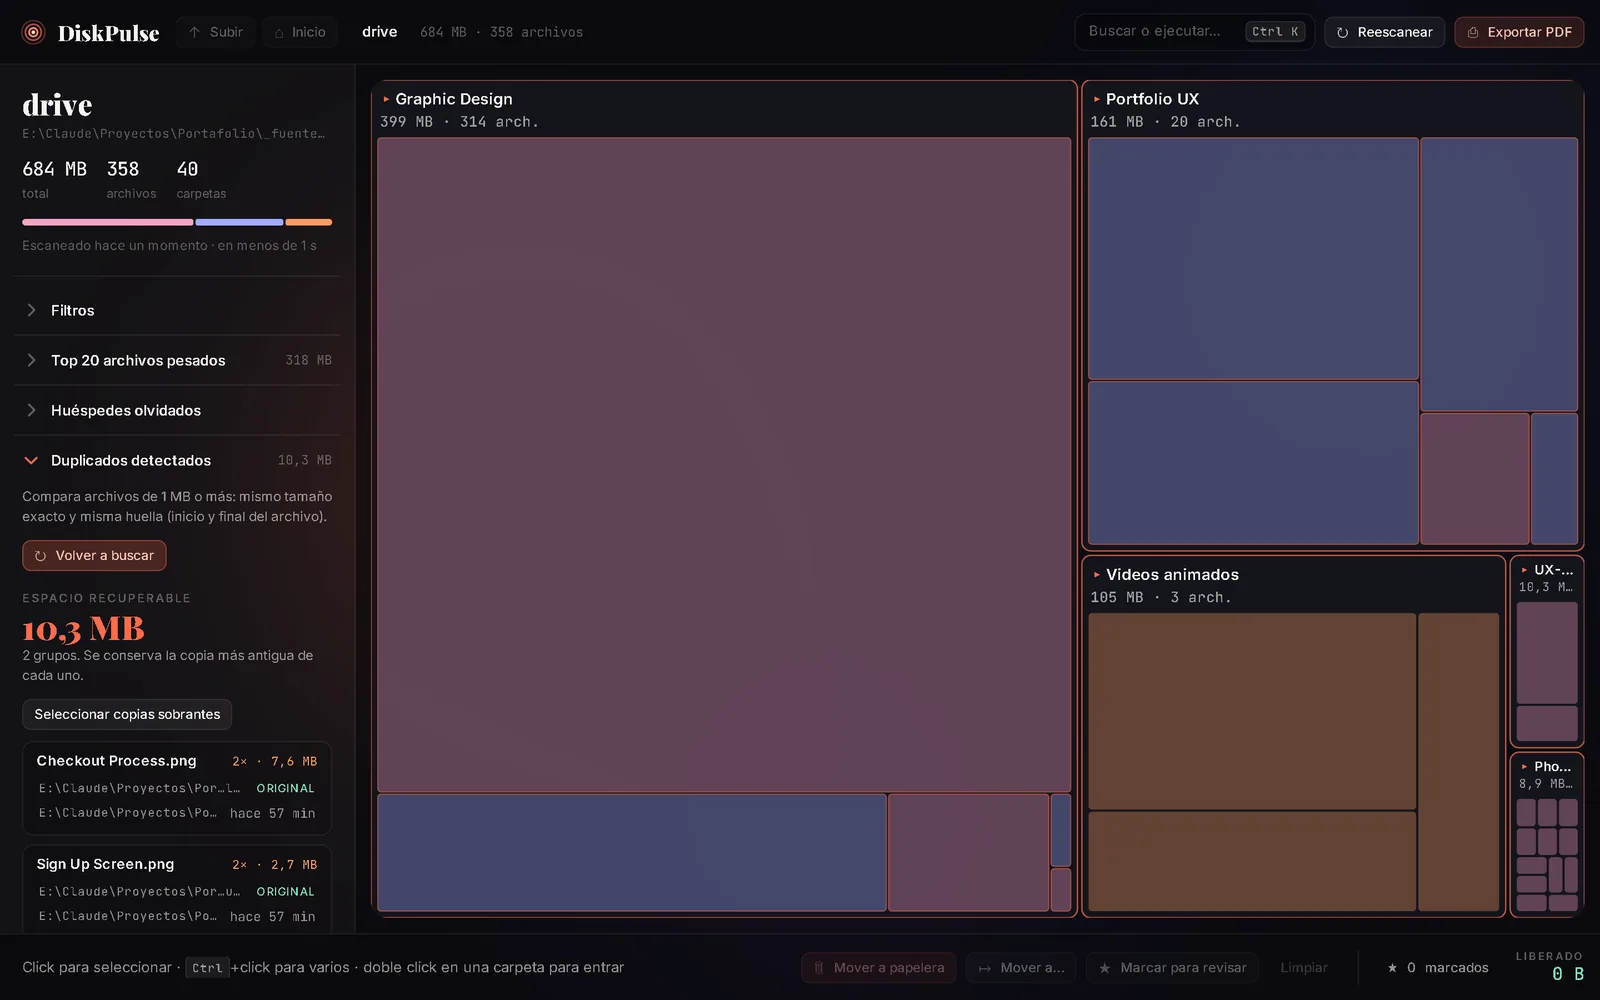This screenshot has height=1000, width=1600.
Task: Expand the Filtros section
Action: pyautogui.click(x=178, y=310)
